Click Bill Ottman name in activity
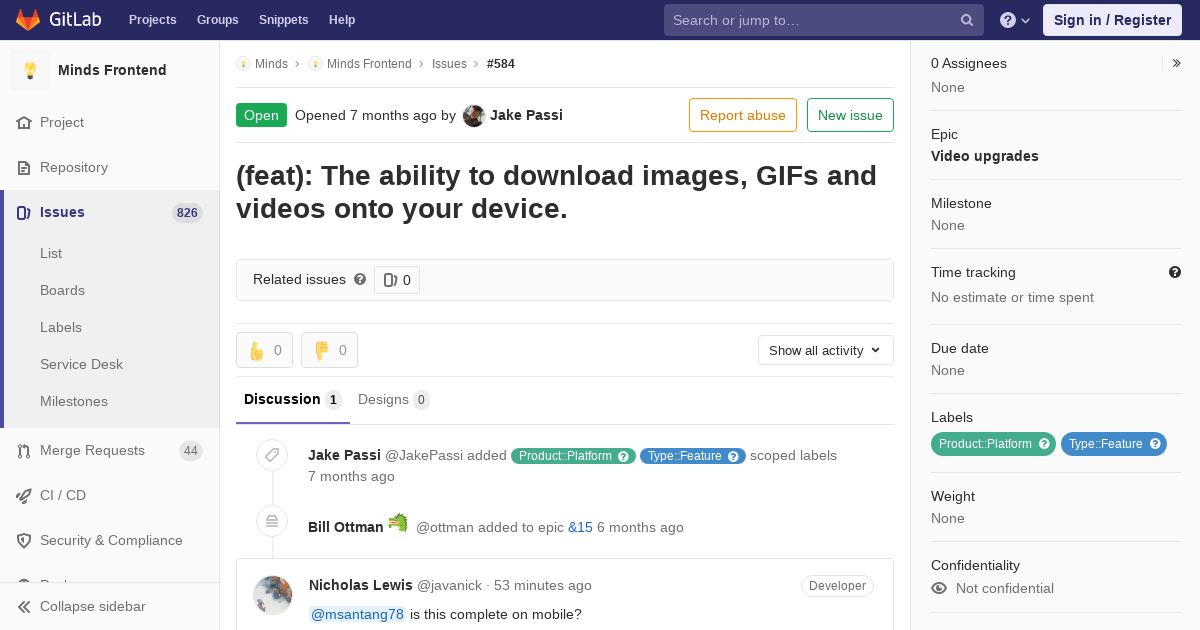The height and width of the screenshot is (630, 1200). tap(346, 527)
